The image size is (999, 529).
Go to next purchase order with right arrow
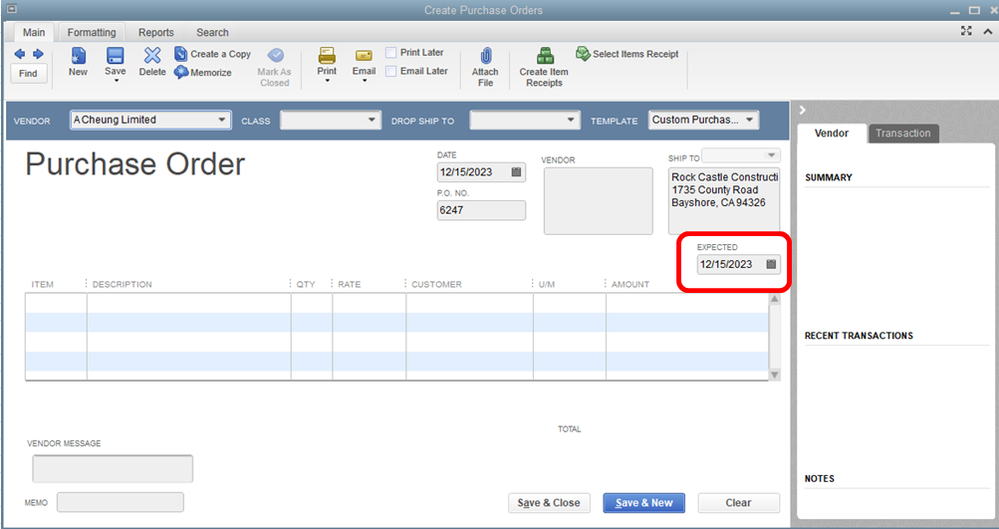38,54
